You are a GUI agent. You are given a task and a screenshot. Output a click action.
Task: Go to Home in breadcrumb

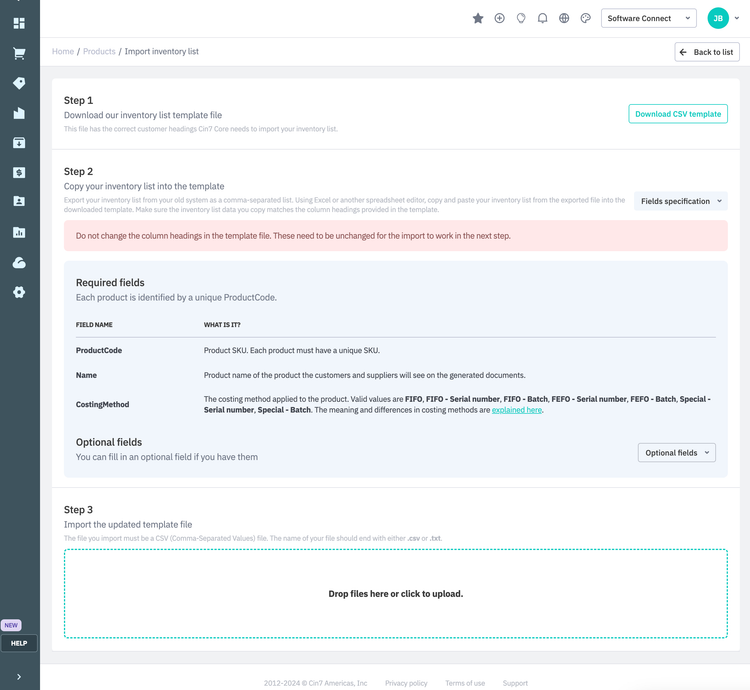[x=63, y=51]
